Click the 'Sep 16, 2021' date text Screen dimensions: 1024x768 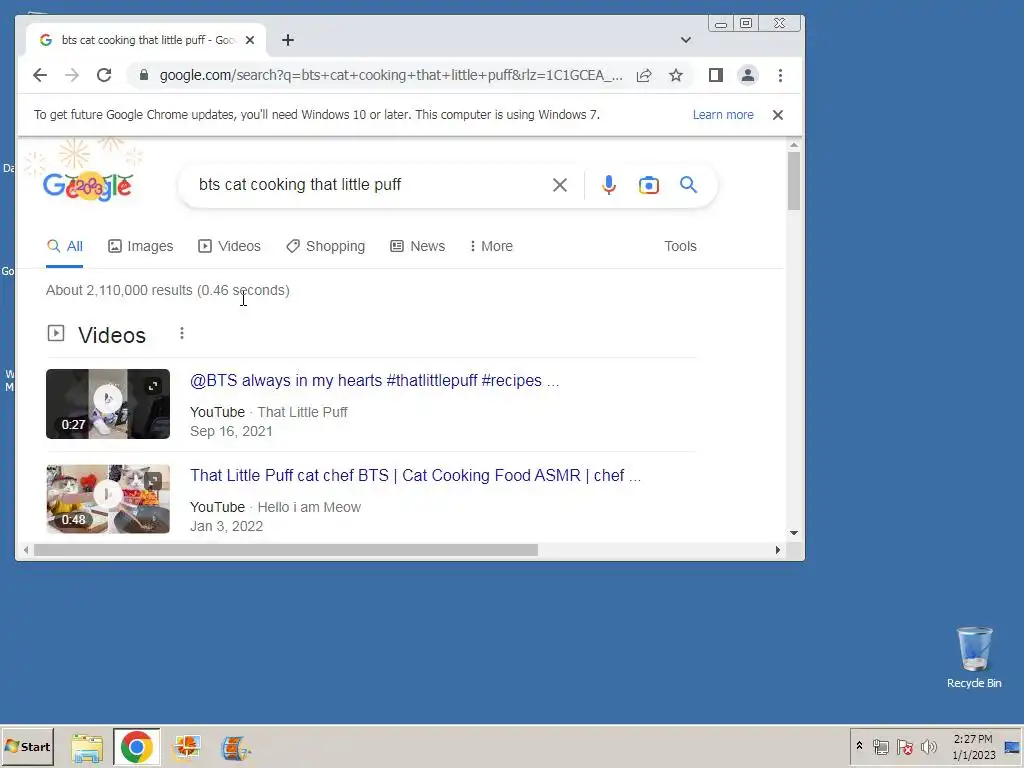tap(231, 431)
